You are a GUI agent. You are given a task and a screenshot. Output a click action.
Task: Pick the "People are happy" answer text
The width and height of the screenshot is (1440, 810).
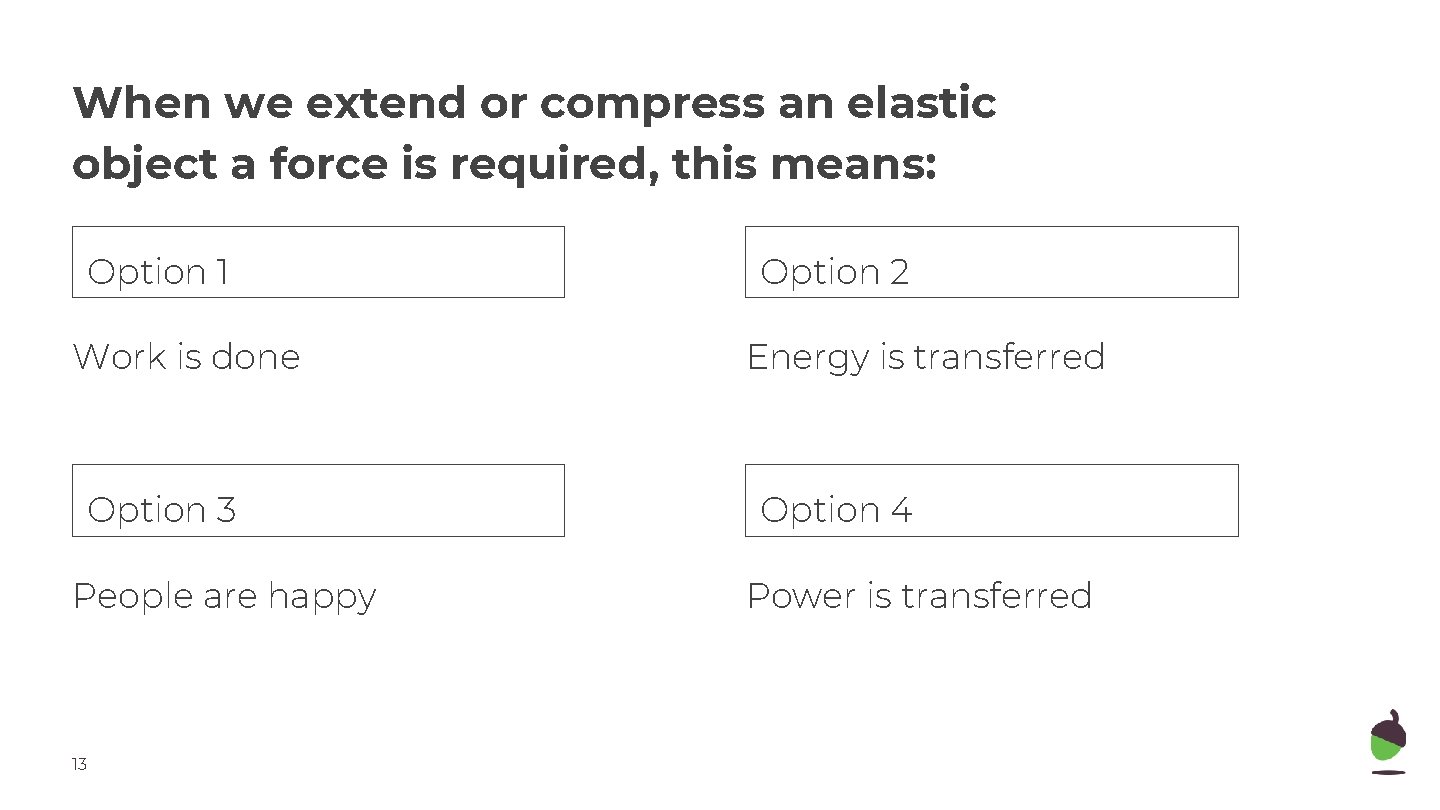click(224, 596)
